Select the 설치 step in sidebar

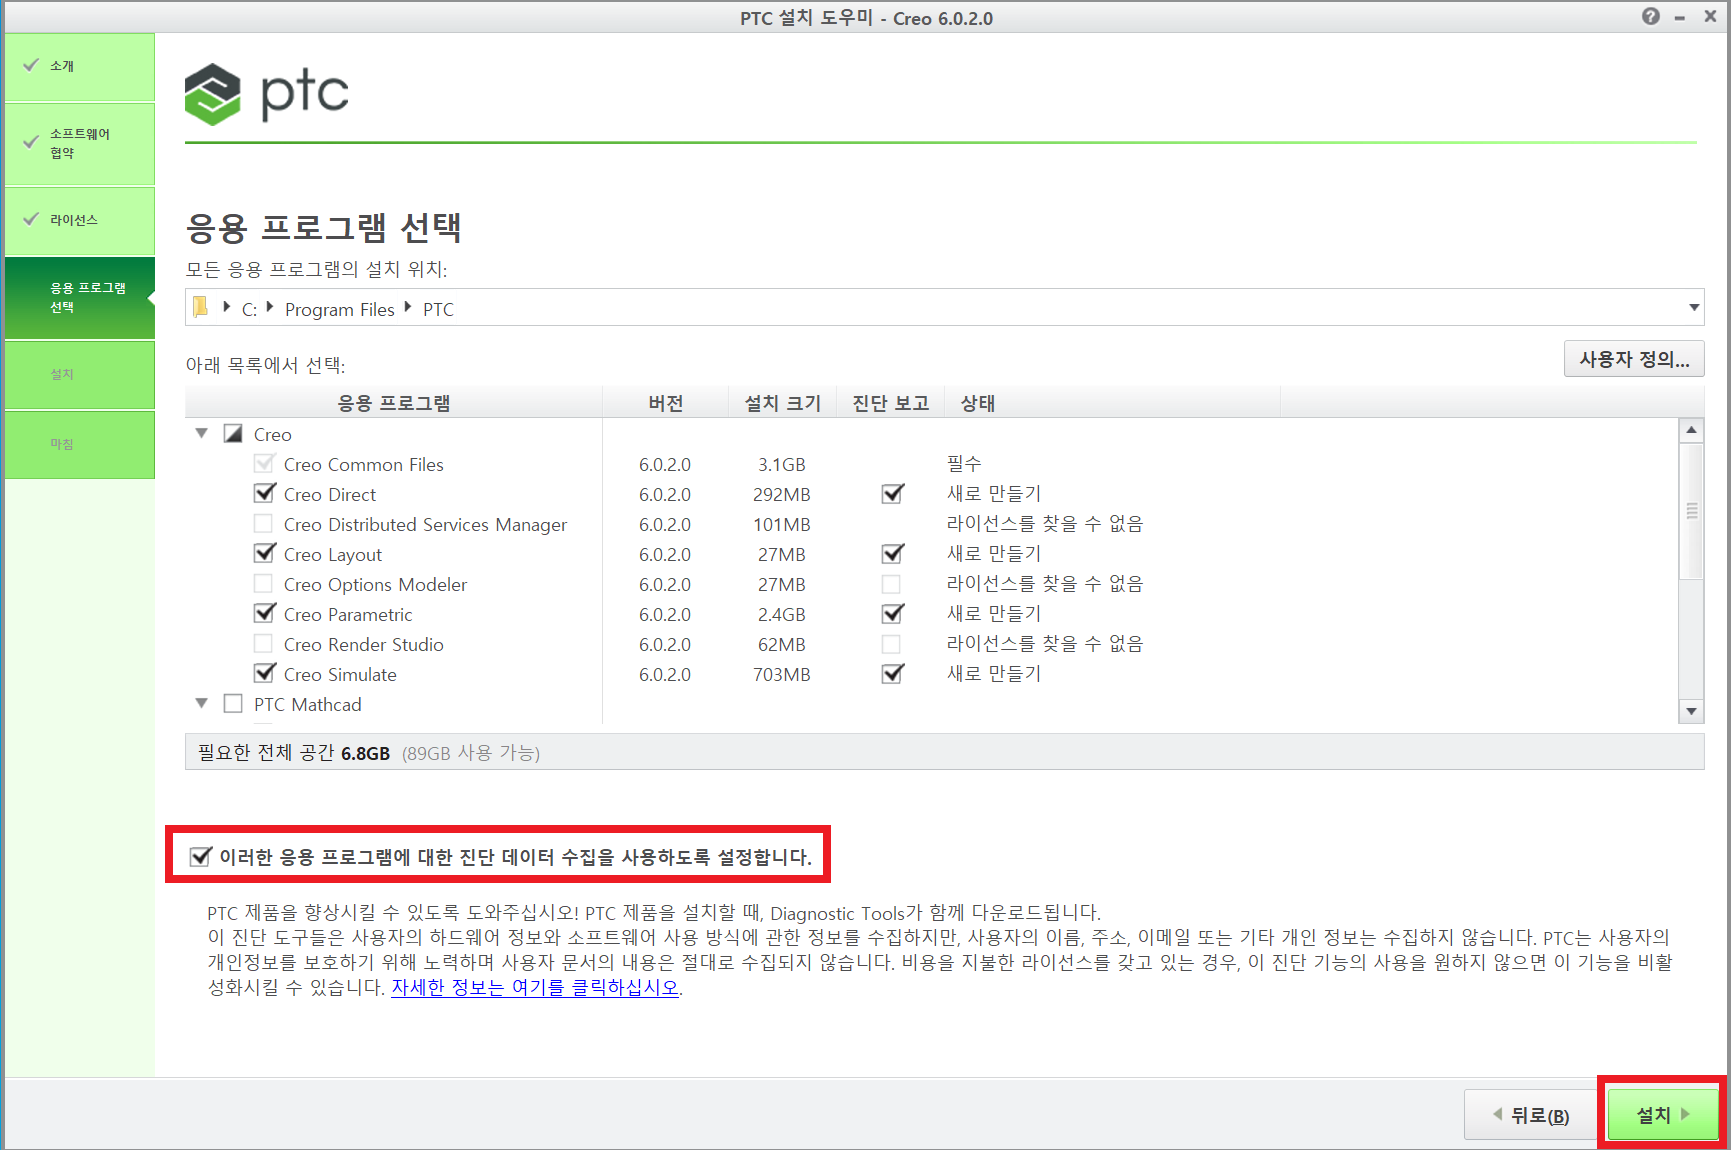80,374
